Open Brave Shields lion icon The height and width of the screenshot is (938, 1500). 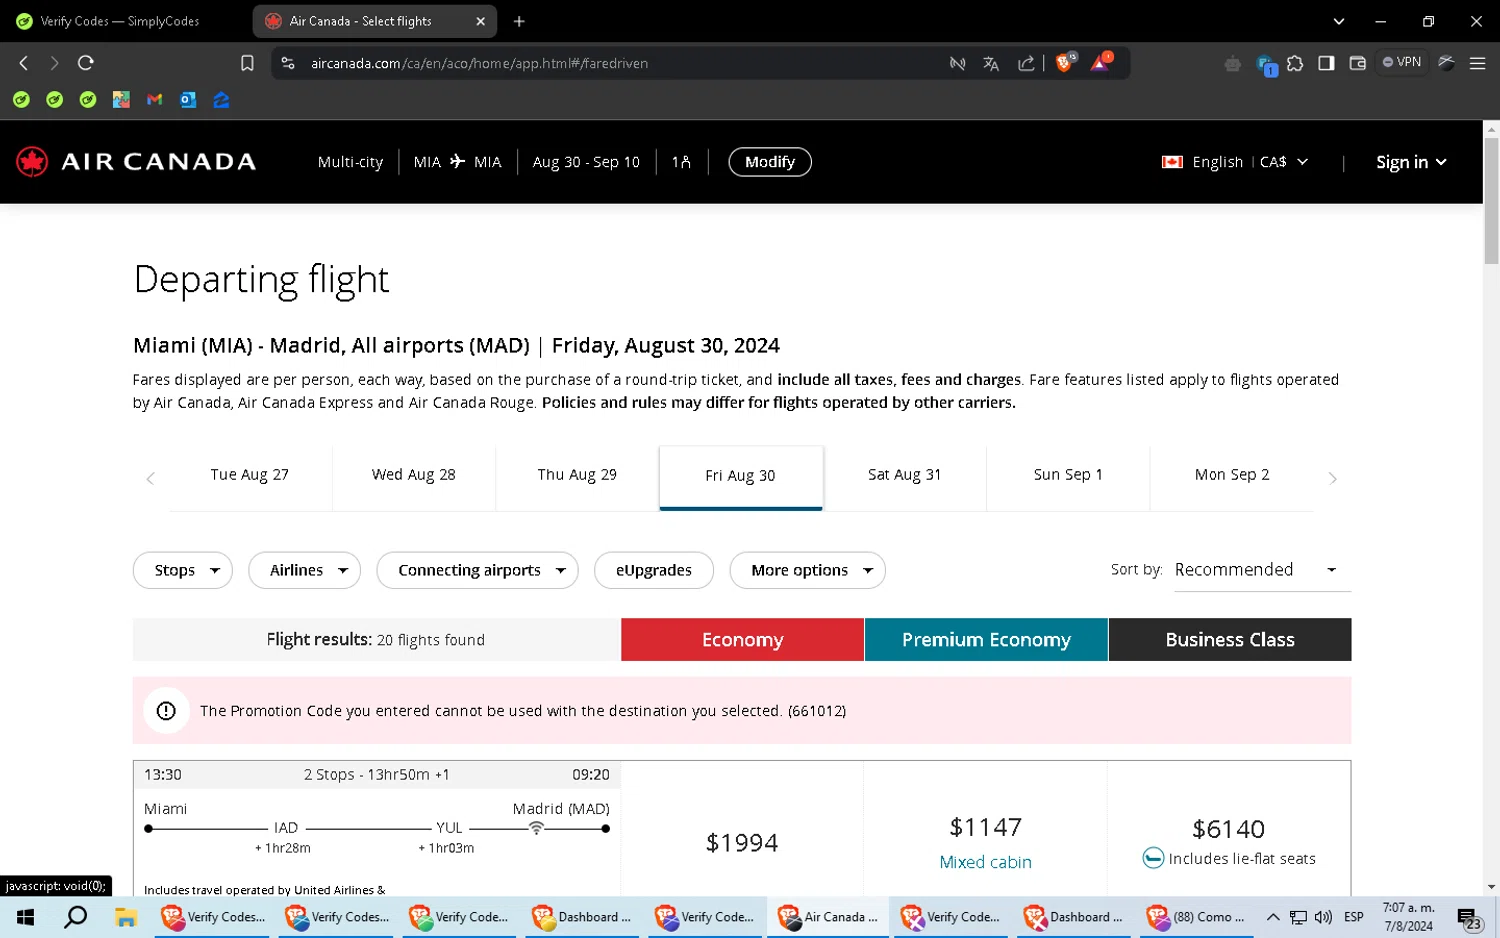(1065, 62)
